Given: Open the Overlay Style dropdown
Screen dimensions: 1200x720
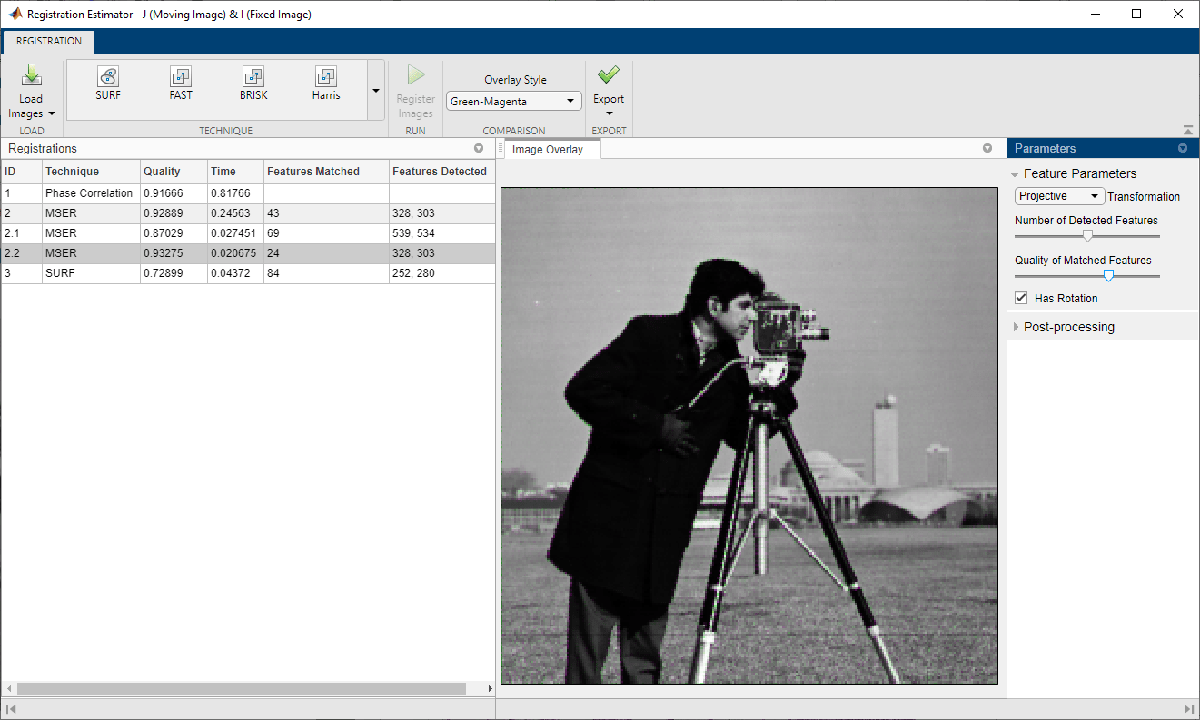Looking at the screenshot, I should click(513, 101).
